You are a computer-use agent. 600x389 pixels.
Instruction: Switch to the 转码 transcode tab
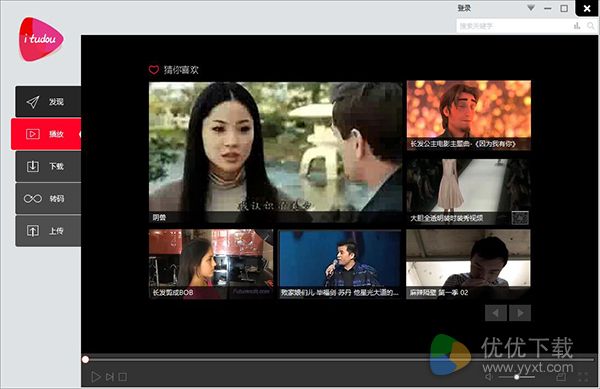click(48, 198)
